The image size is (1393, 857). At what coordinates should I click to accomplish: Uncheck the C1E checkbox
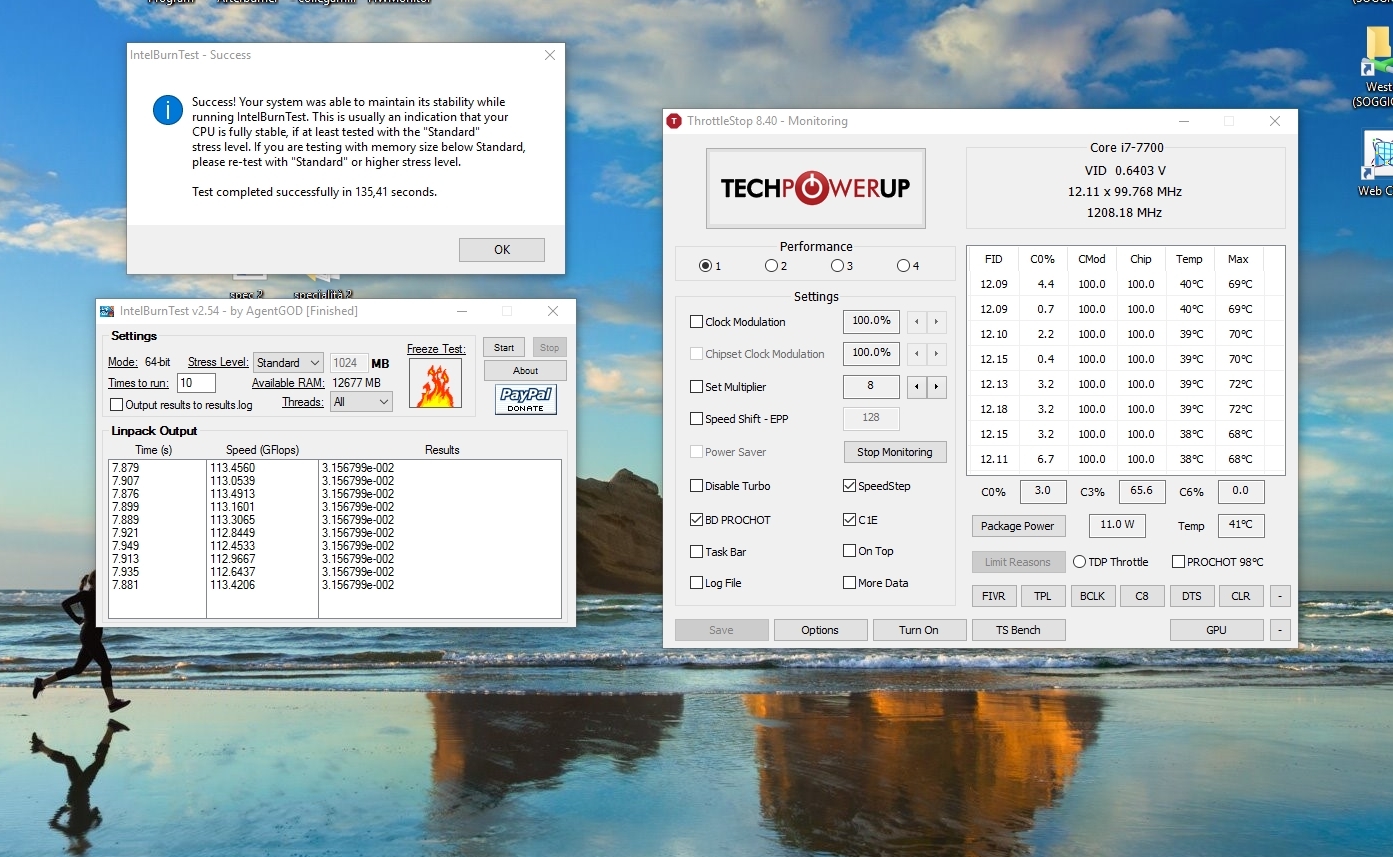pos(849,520)
